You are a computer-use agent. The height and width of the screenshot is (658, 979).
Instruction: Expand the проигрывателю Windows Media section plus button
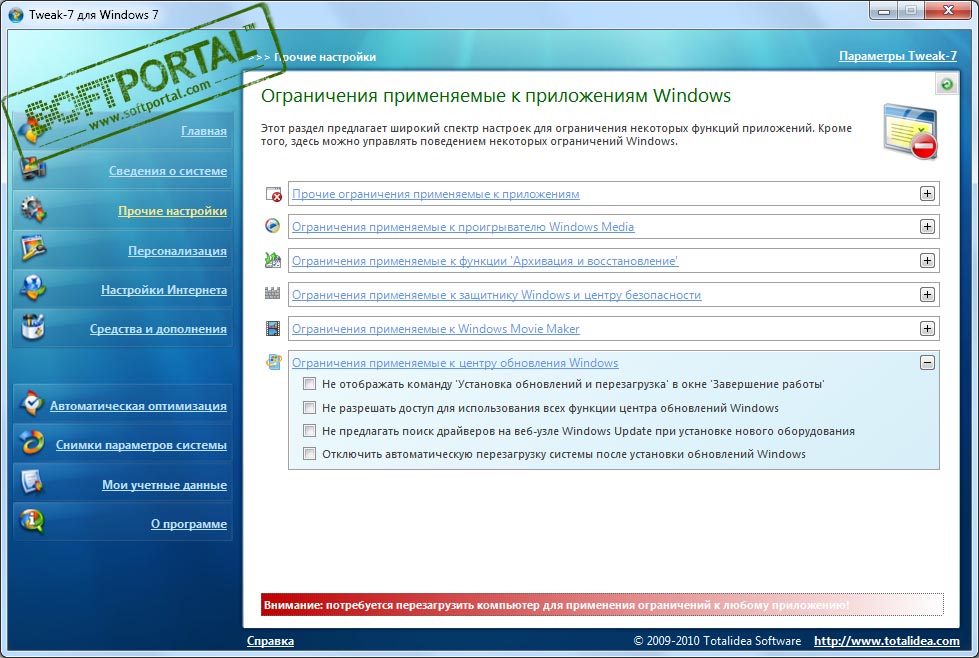click(927, 227)
